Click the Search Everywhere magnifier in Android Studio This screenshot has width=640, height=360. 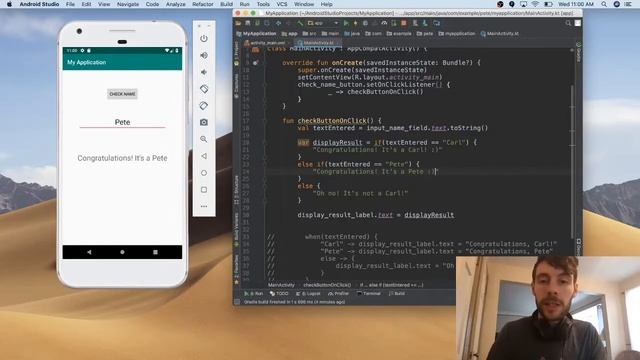(x=568, y=23)
